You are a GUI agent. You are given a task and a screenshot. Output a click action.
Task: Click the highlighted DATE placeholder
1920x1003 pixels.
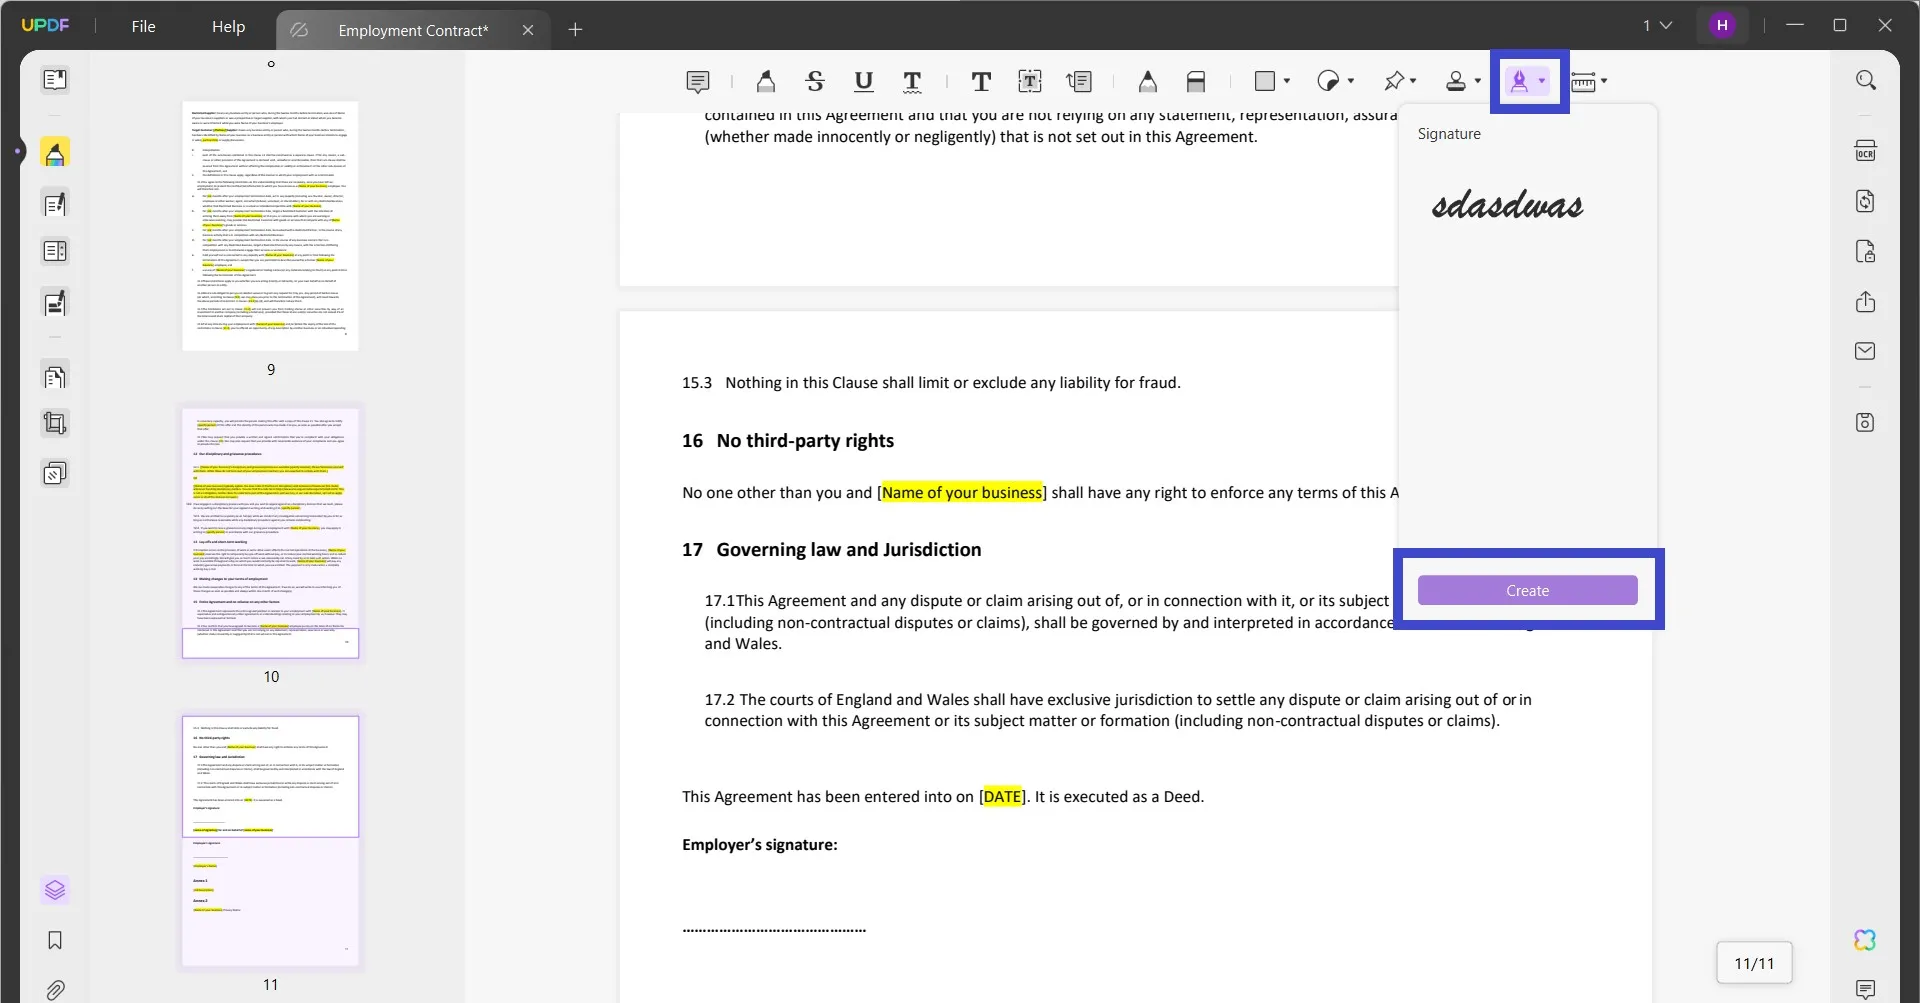coord(1002,796)
